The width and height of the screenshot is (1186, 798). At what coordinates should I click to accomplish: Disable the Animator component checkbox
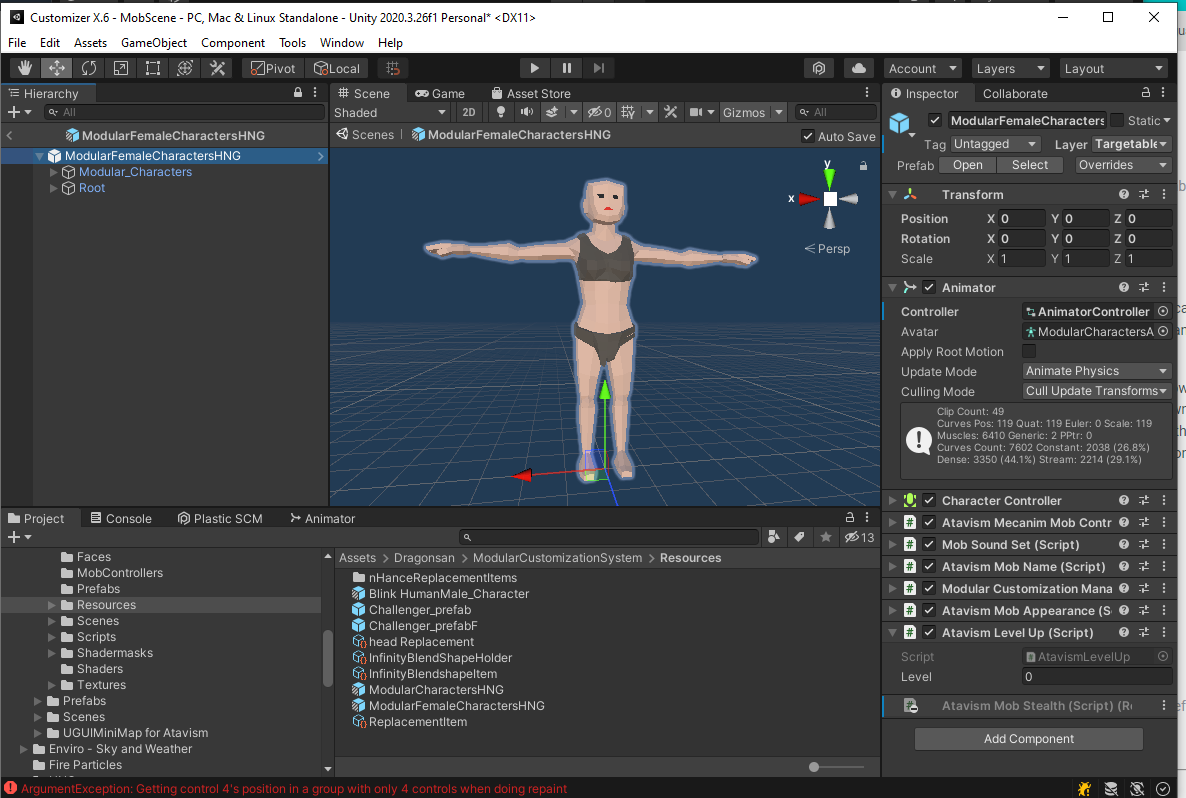929,288
